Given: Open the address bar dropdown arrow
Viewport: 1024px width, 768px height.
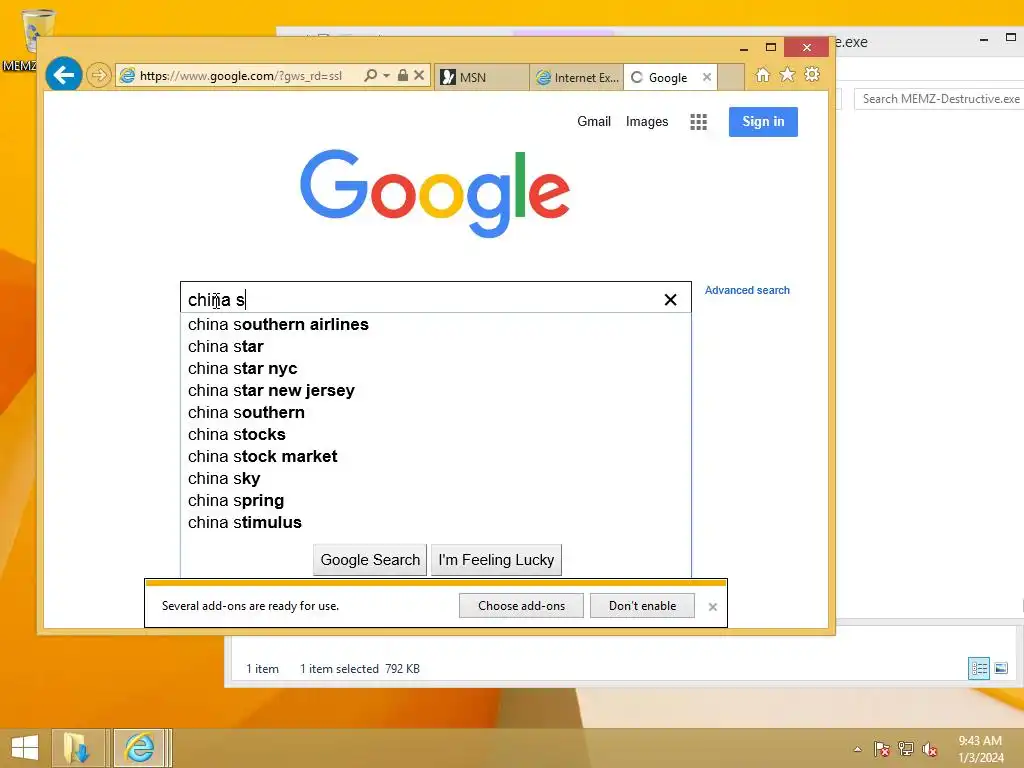Looking at the screenshot, I should click(387, 76).
